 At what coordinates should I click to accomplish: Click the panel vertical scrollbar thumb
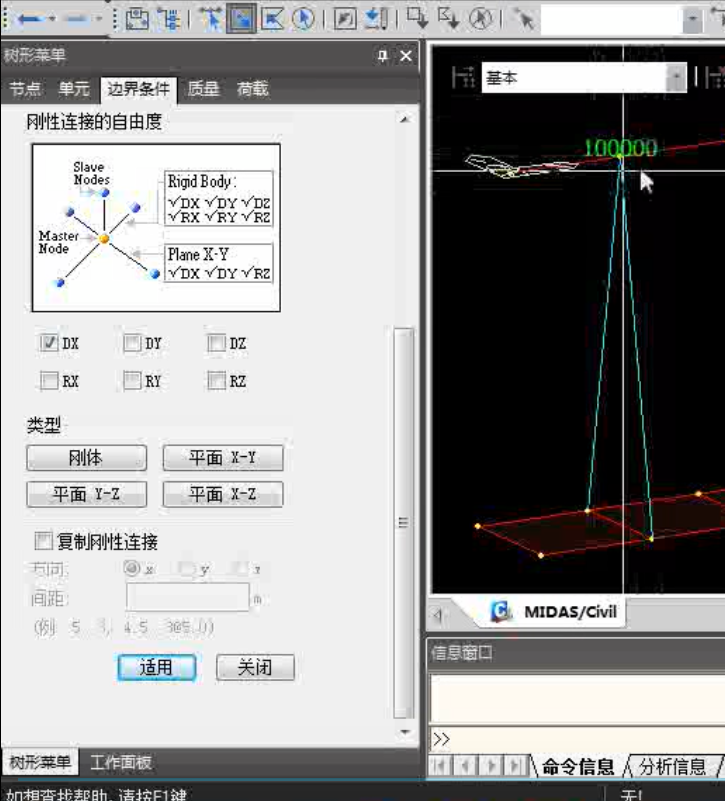[x=404, y=523]
